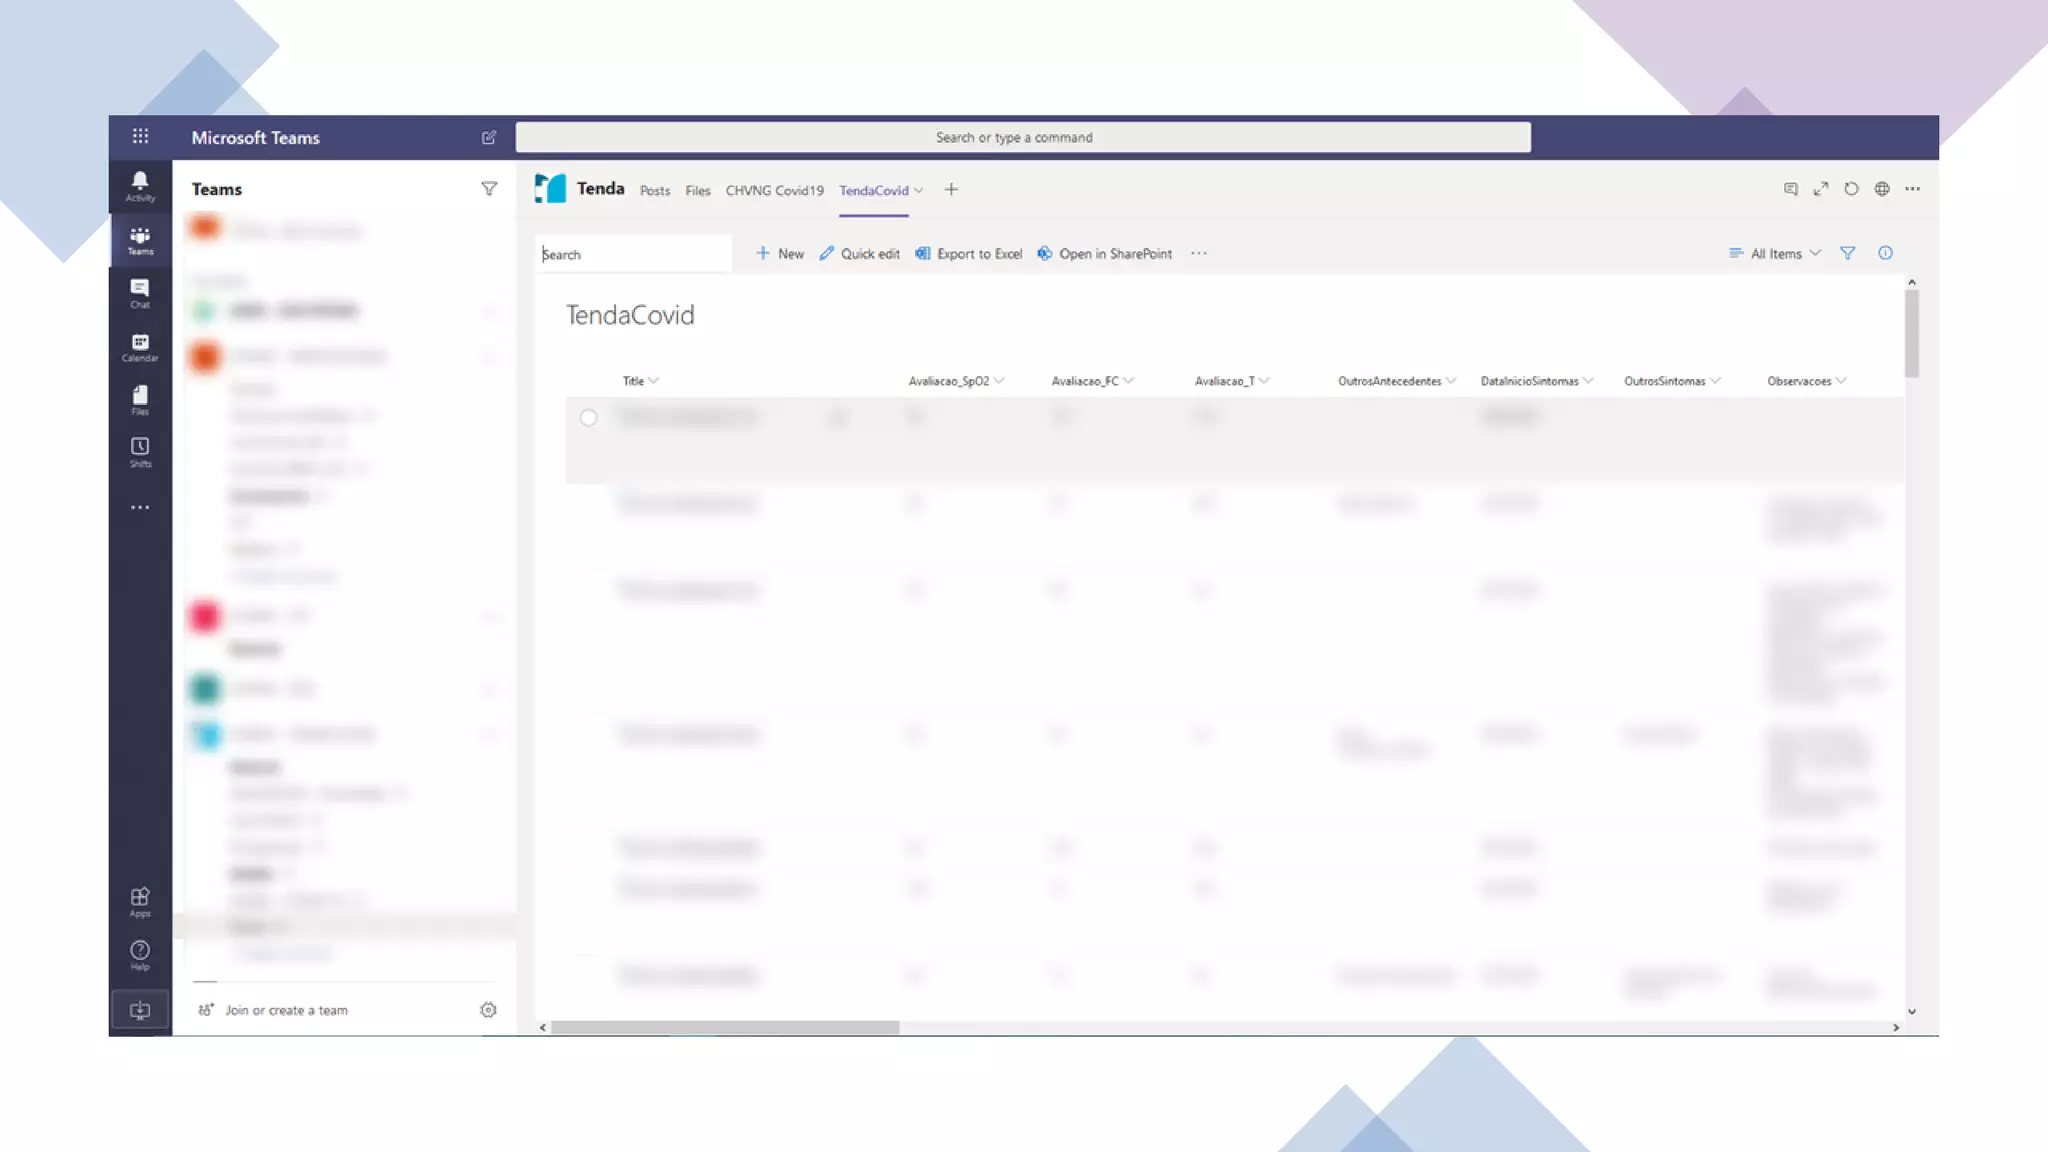Open Shifts in left rail
2048x1152 pixels.
(x=140, y=451)
